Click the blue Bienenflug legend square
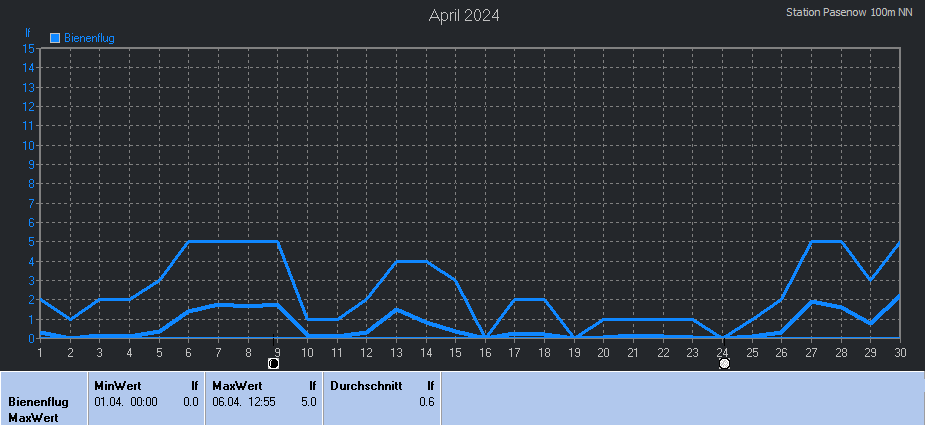 pyautogui.click(x=55, y=38)
